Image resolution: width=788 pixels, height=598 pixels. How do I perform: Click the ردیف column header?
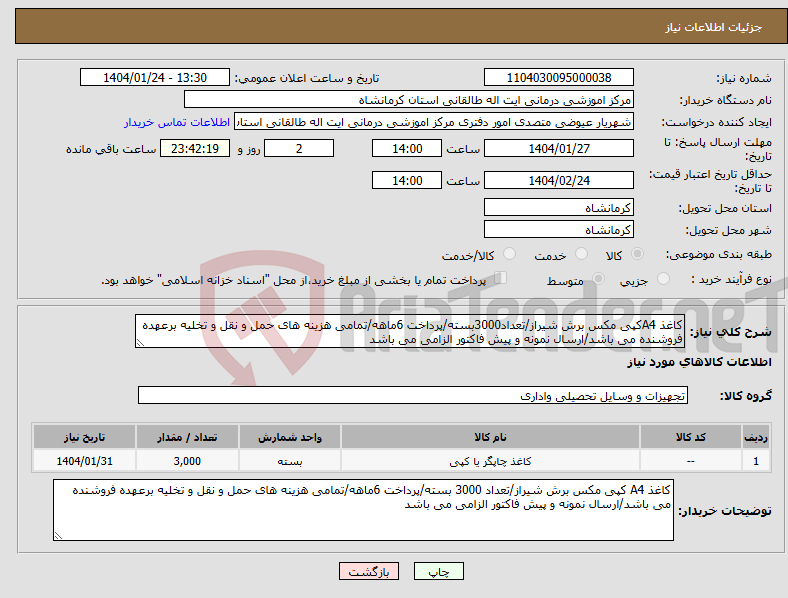click(x=756, y=437)
